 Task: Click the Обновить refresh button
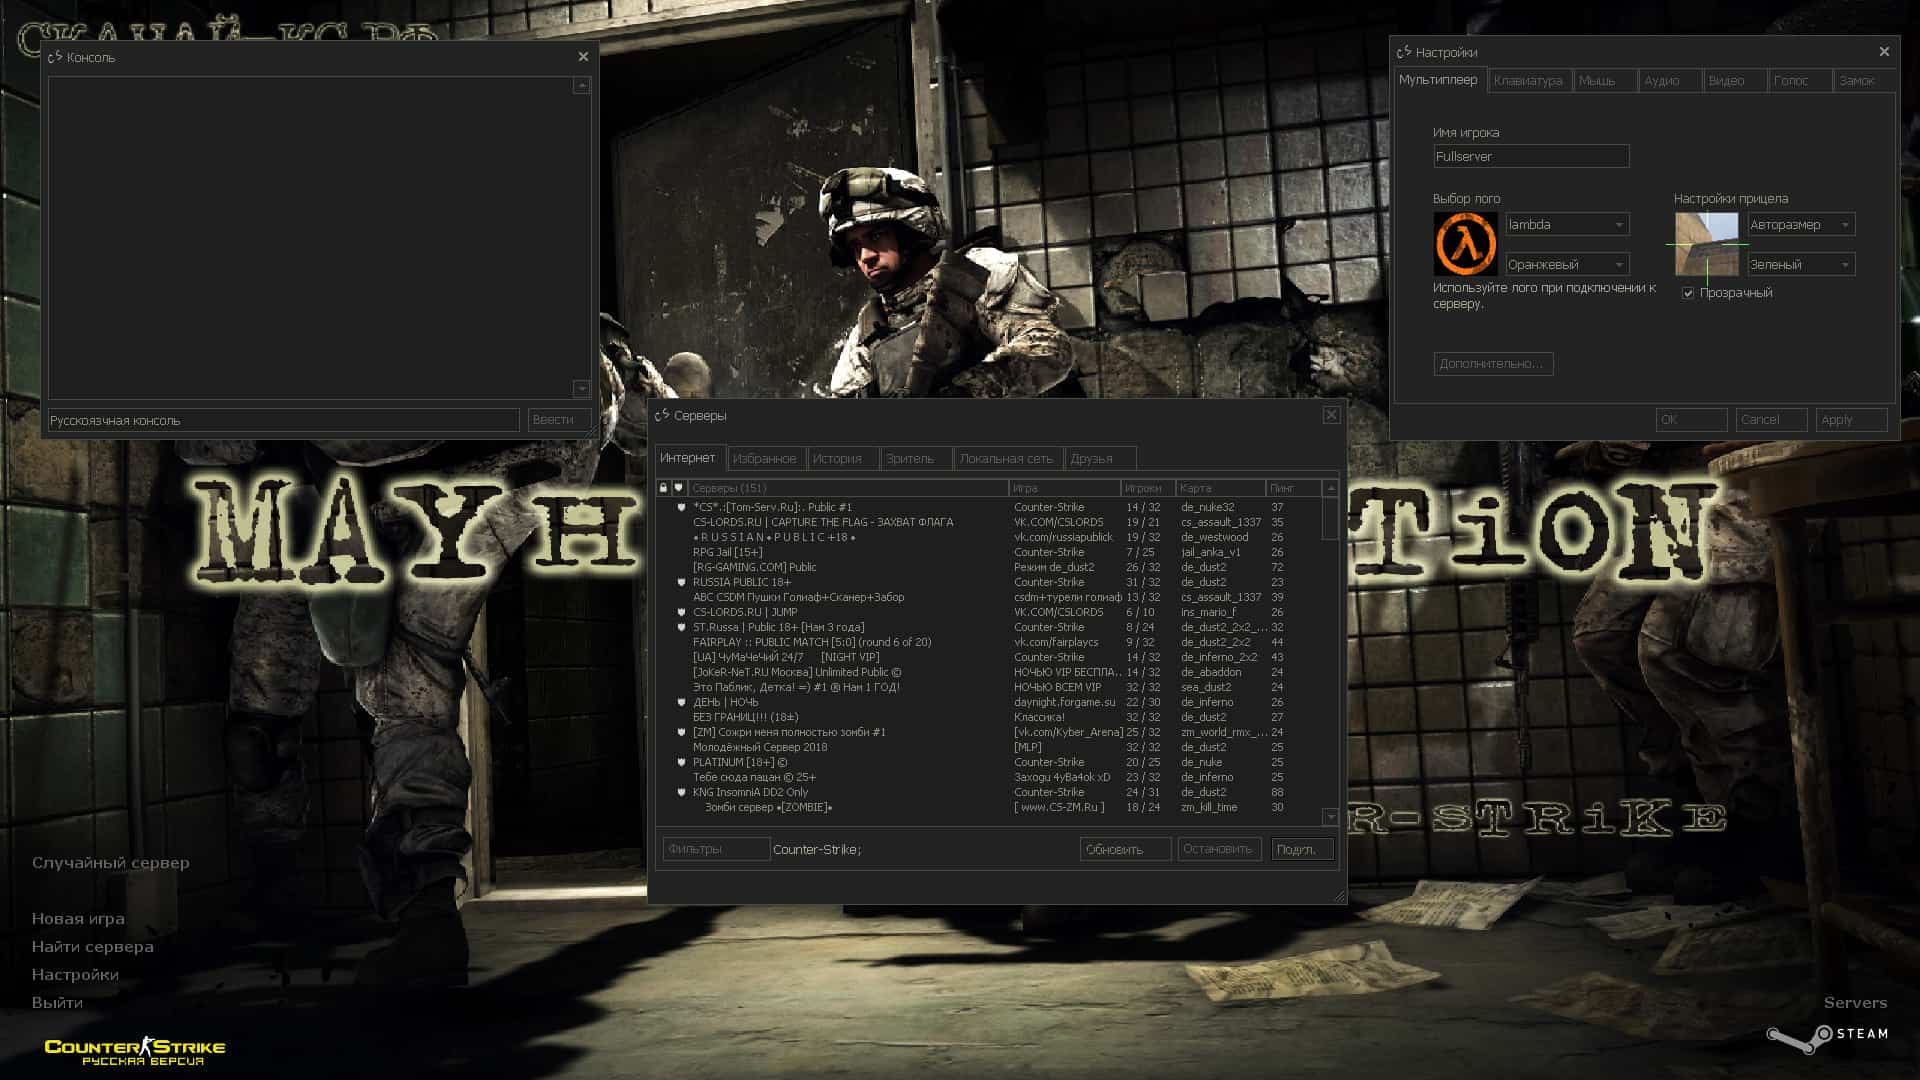pos(1125,849)
